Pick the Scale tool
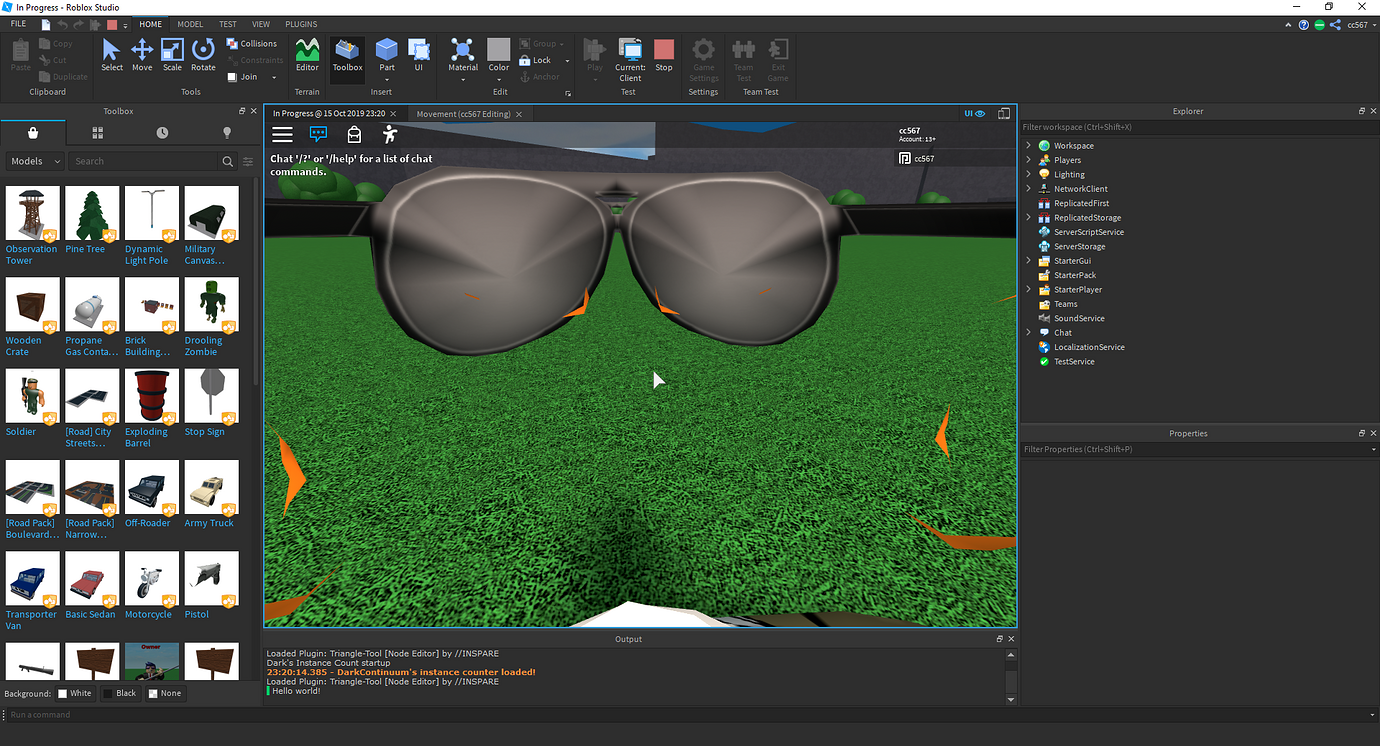The image size is (1380, 746). point(172,55)
